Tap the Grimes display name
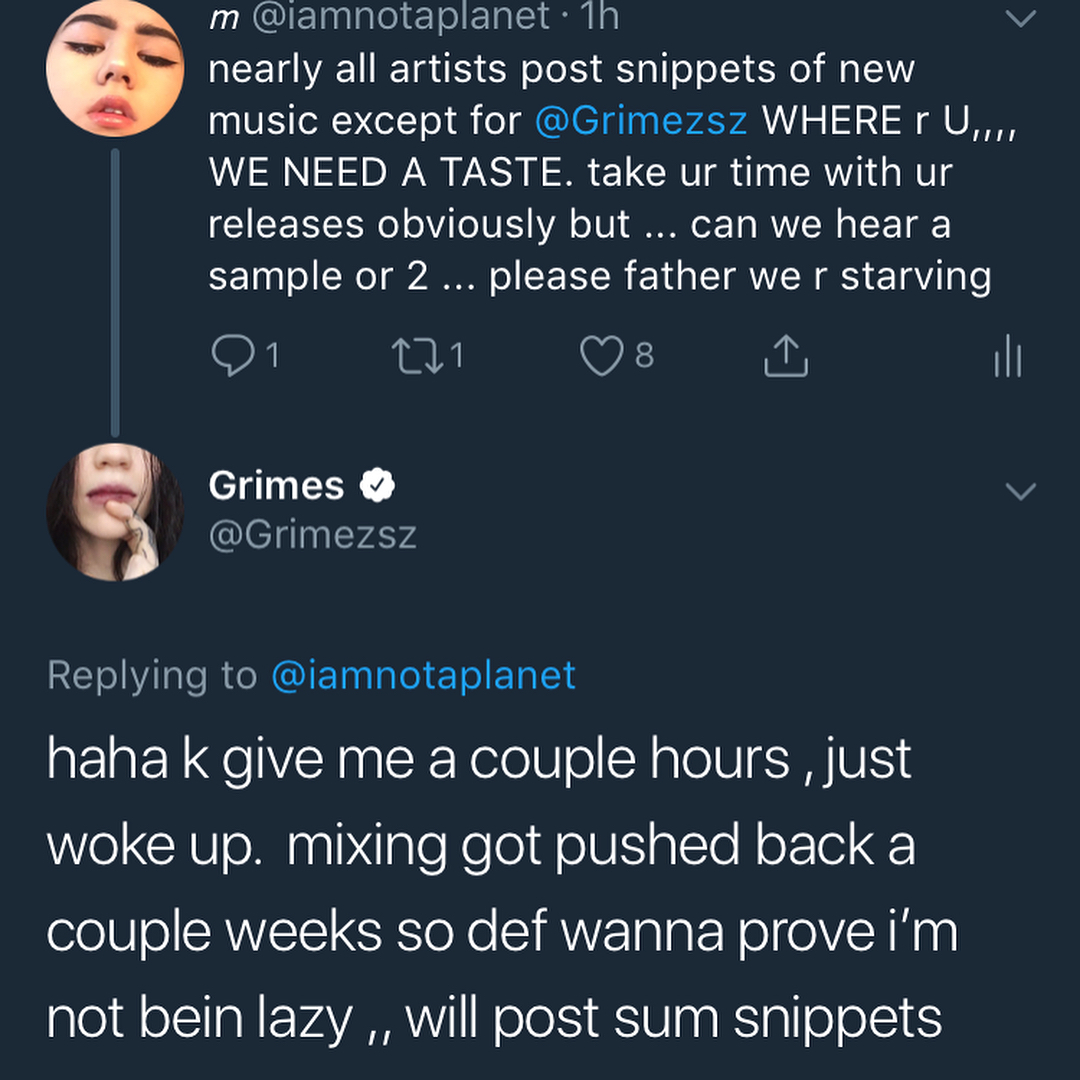This screenshot has width=1080, height=1080. pos(276,486)
